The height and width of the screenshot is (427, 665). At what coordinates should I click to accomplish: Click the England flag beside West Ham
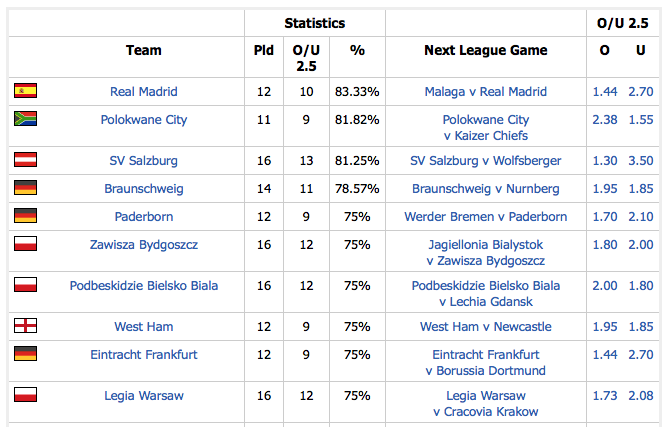pyautogui.click(x=25, y=326)
